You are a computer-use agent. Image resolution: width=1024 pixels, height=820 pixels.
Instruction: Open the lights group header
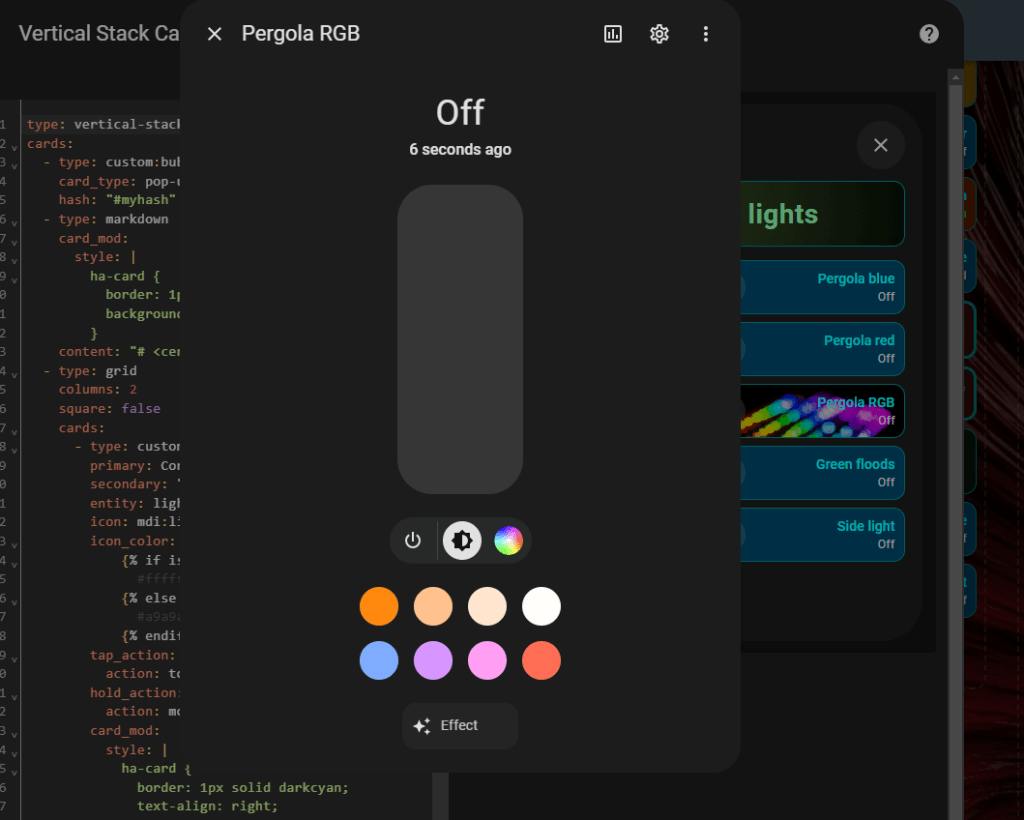(x=822, y=213)
